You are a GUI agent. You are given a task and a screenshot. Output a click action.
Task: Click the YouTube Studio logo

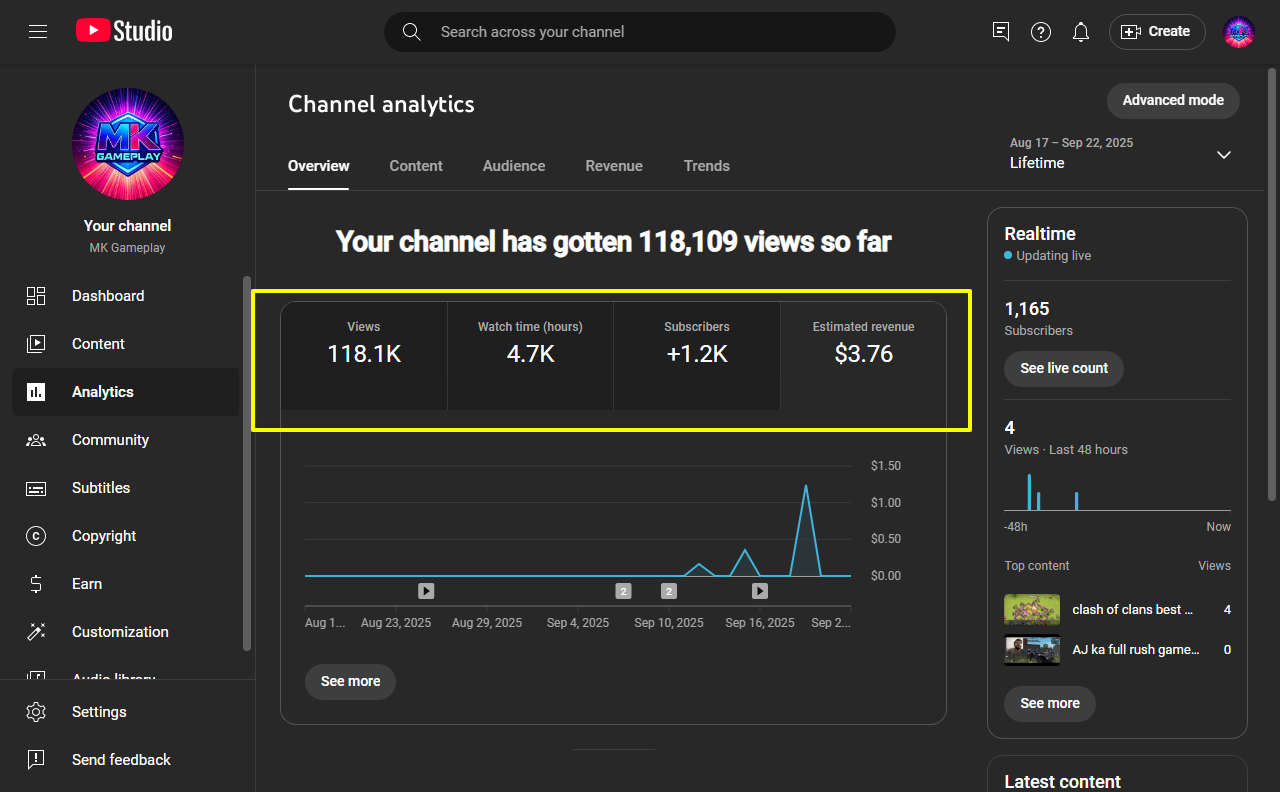124,32
